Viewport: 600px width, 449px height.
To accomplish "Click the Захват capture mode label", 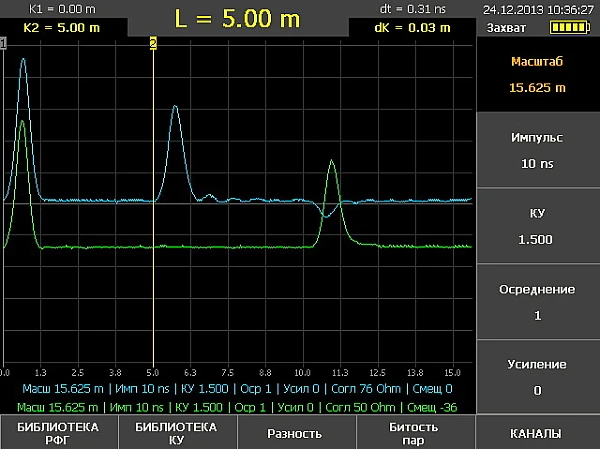I will [x=506, y=28].
